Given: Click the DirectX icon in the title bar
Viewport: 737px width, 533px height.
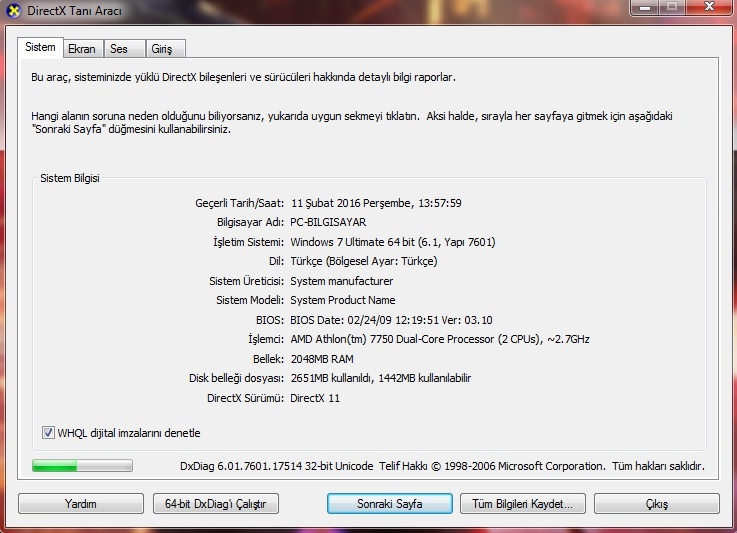Looking at the screenshot, I should [x=14, y=10].
